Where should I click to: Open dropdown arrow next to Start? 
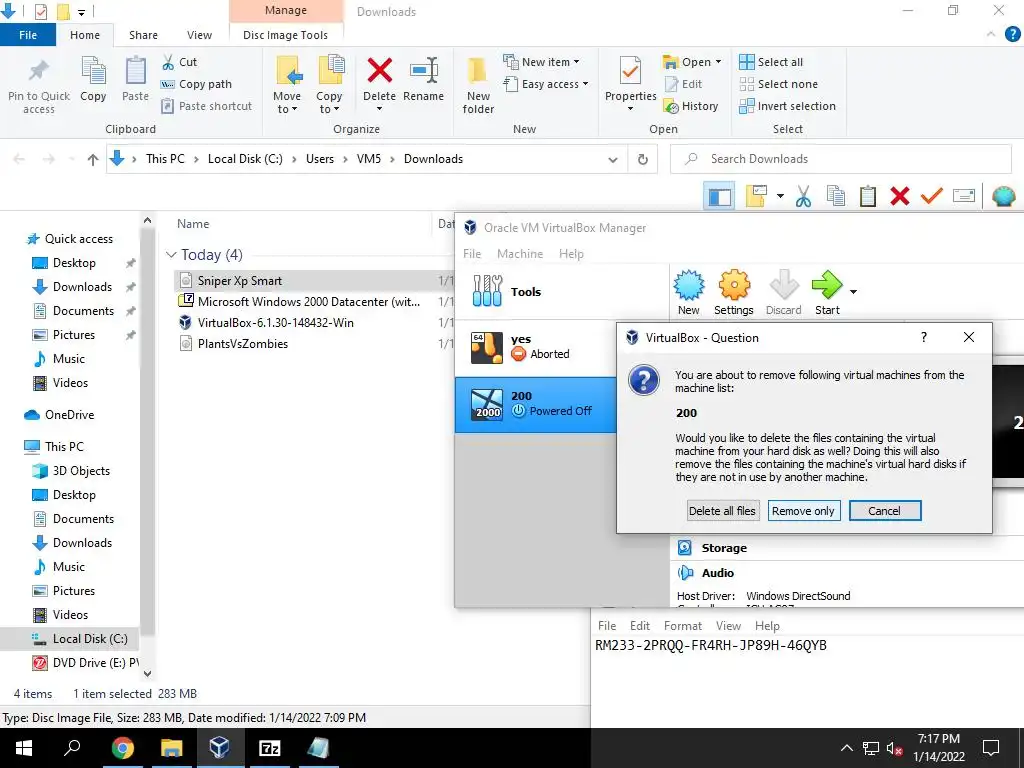click(854, 292)
